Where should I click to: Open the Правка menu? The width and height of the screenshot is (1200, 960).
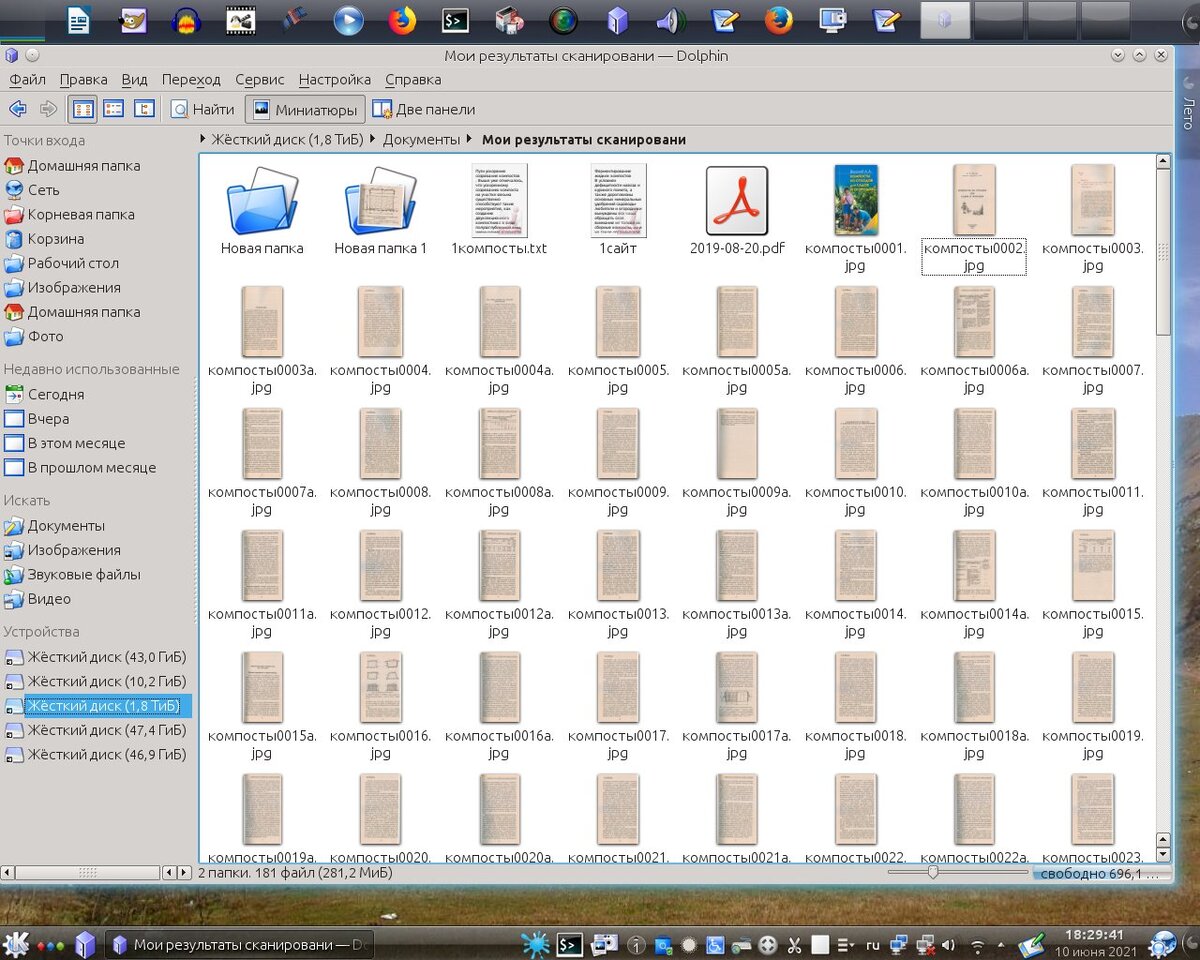pos(84,79)
